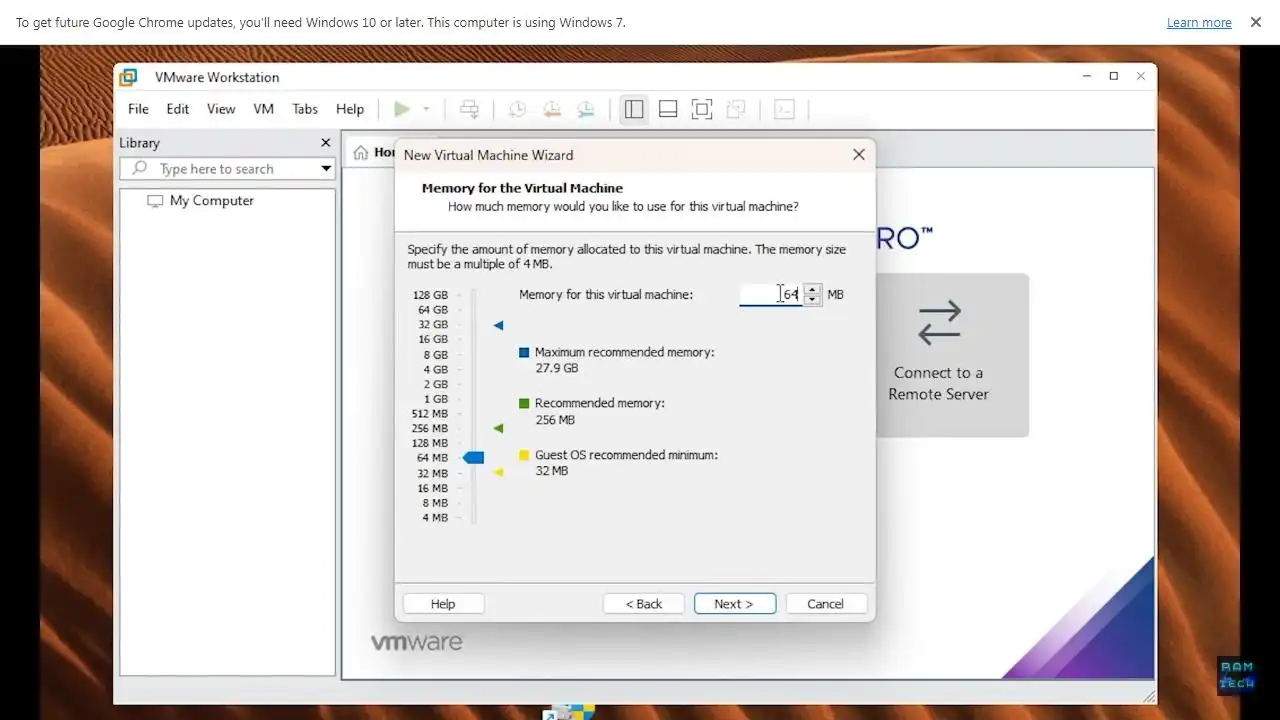Open the Edit menu

coord(178,109)
